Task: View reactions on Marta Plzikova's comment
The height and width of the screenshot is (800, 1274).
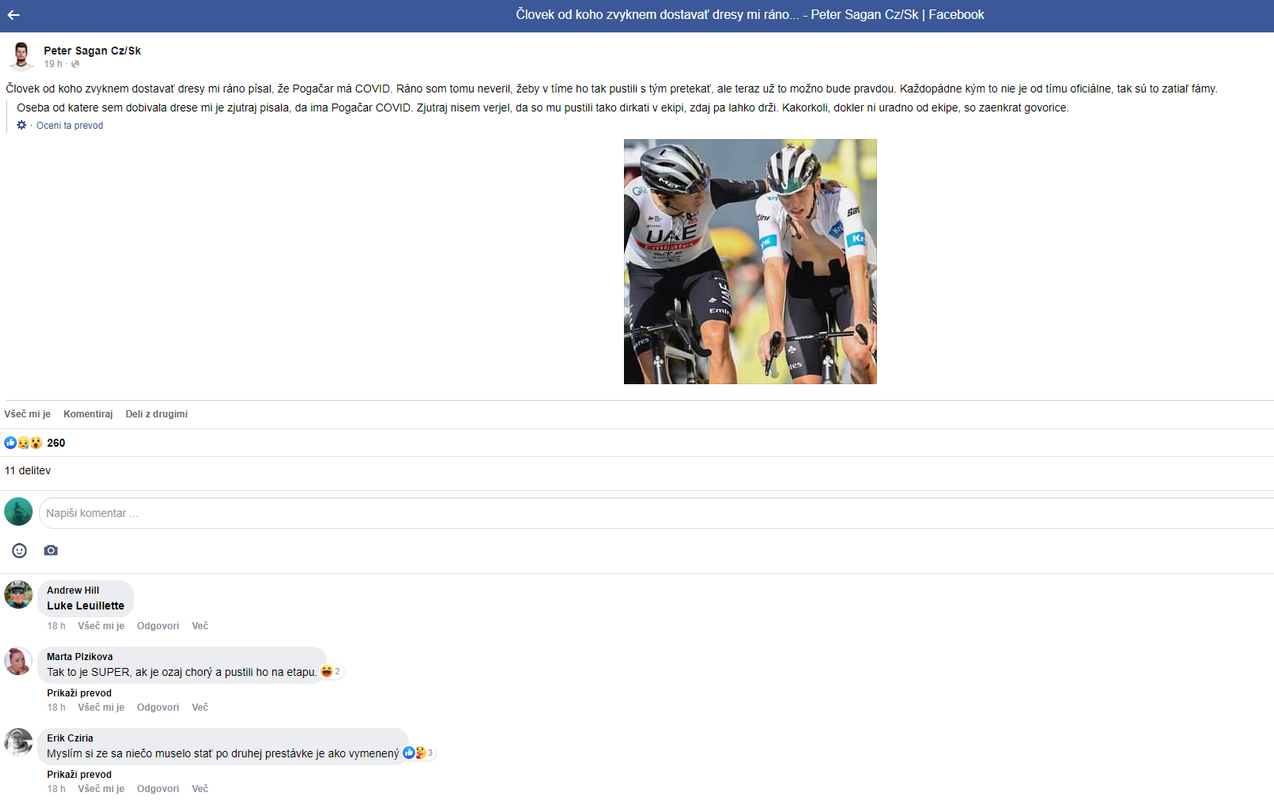Action: [x=332, y=672]
